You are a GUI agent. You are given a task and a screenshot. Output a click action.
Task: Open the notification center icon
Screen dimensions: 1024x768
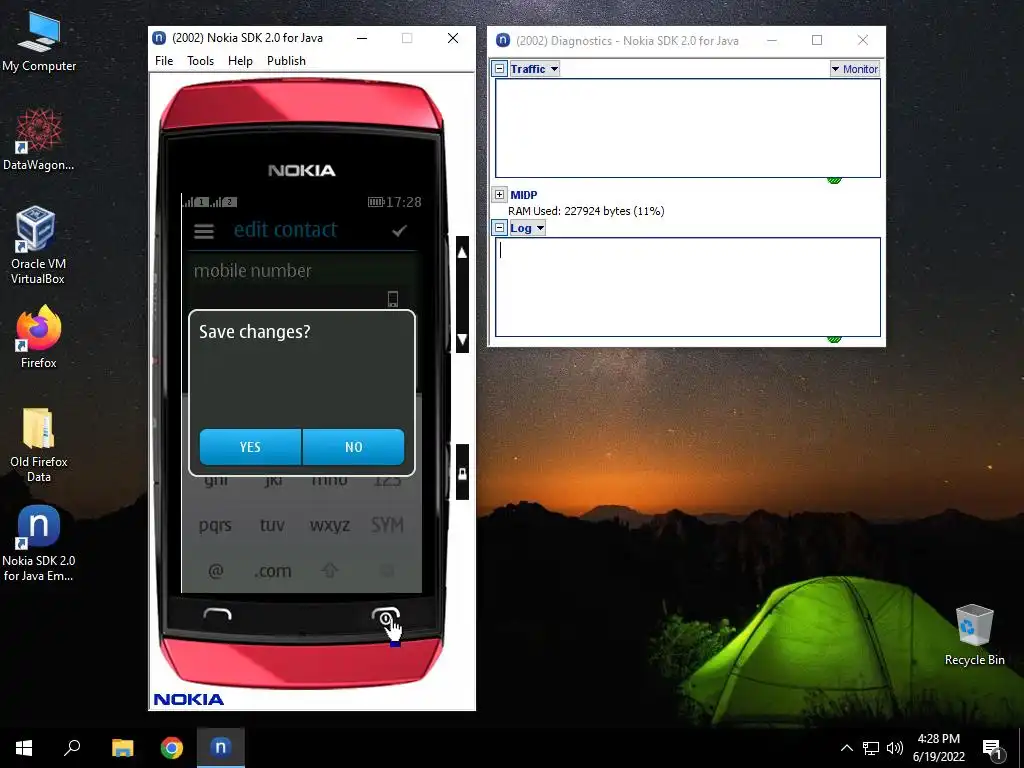coord(992,749)
